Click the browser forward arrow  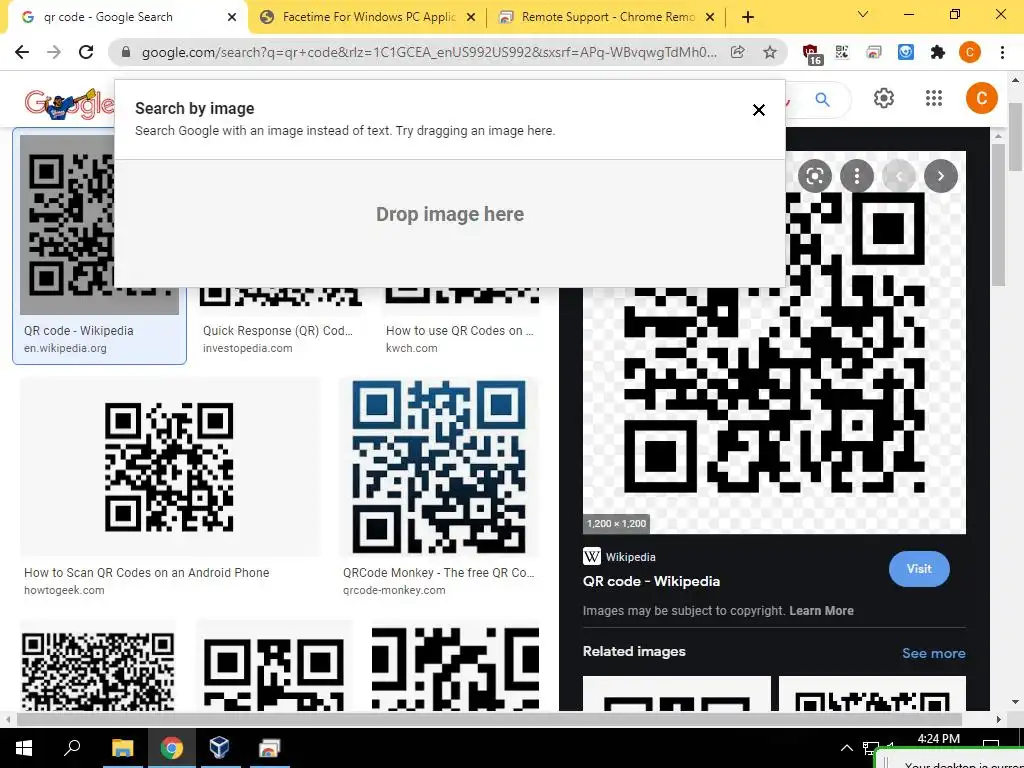click(54, 52)
